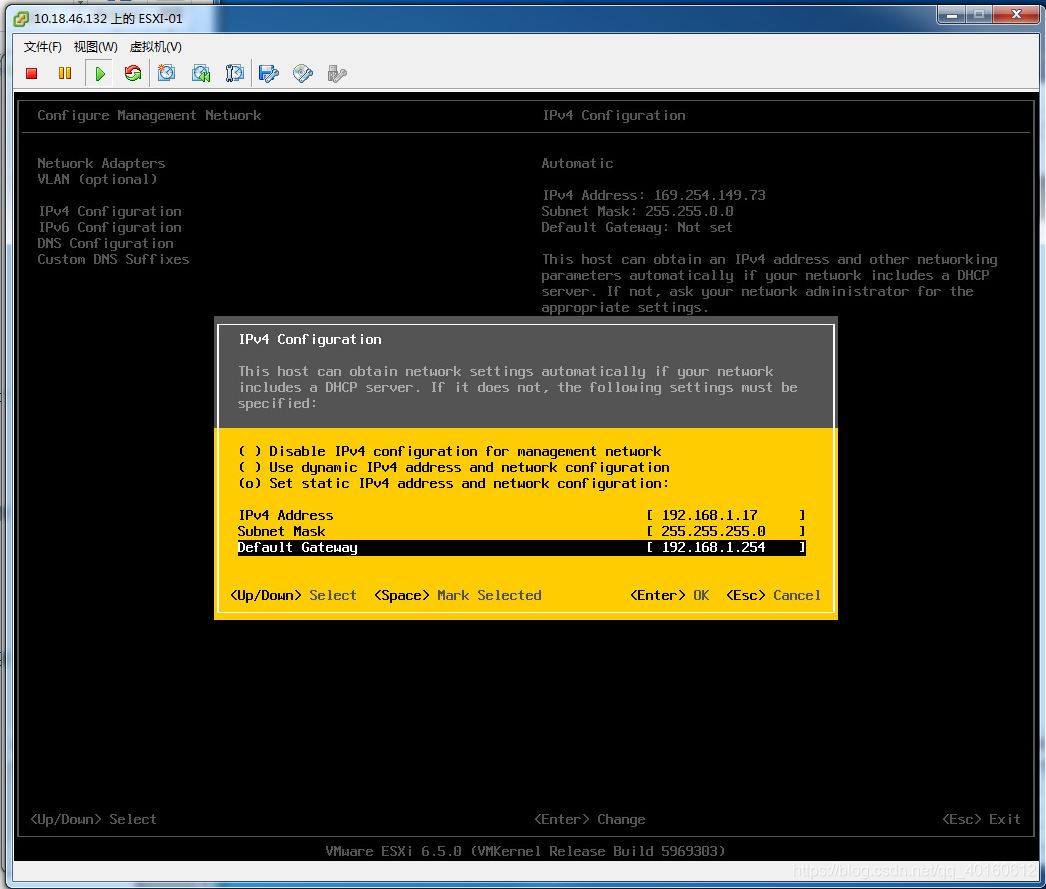
Task: Click the red Power Off stop icon
Action: tap(31, 73)
